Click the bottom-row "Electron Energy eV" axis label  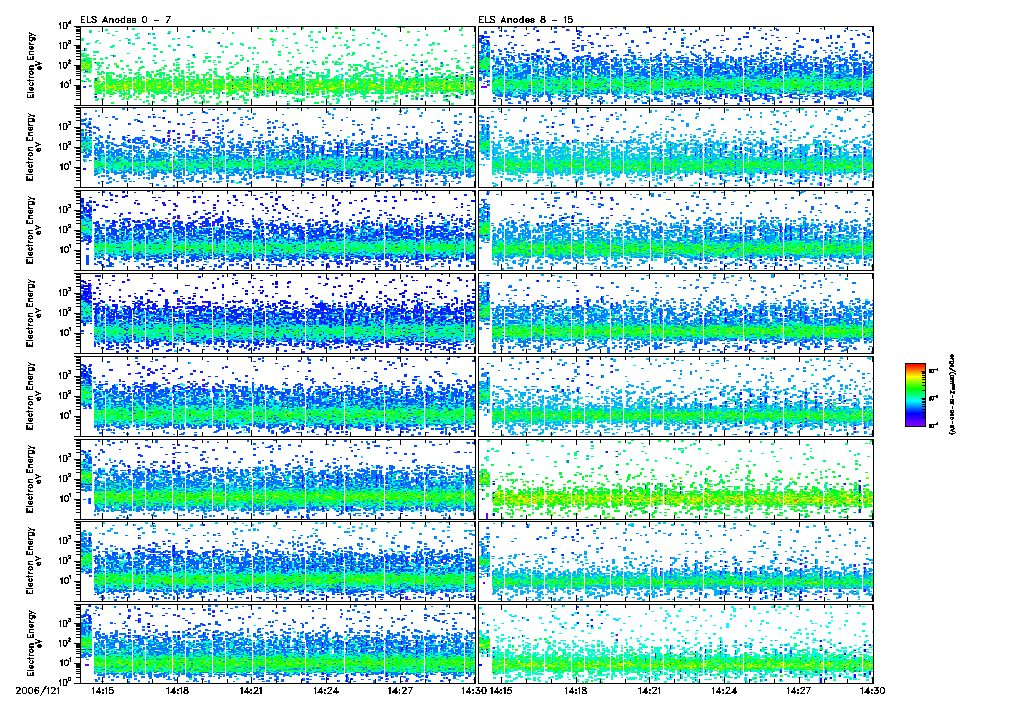coord(33,644)
